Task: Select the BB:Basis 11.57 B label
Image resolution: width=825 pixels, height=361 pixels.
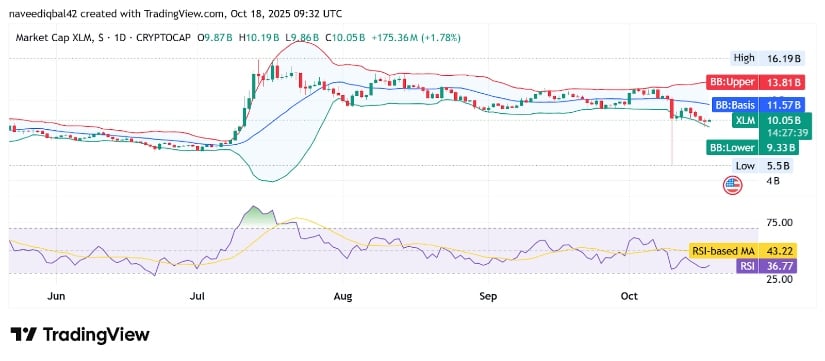Action: pos(758,105)
